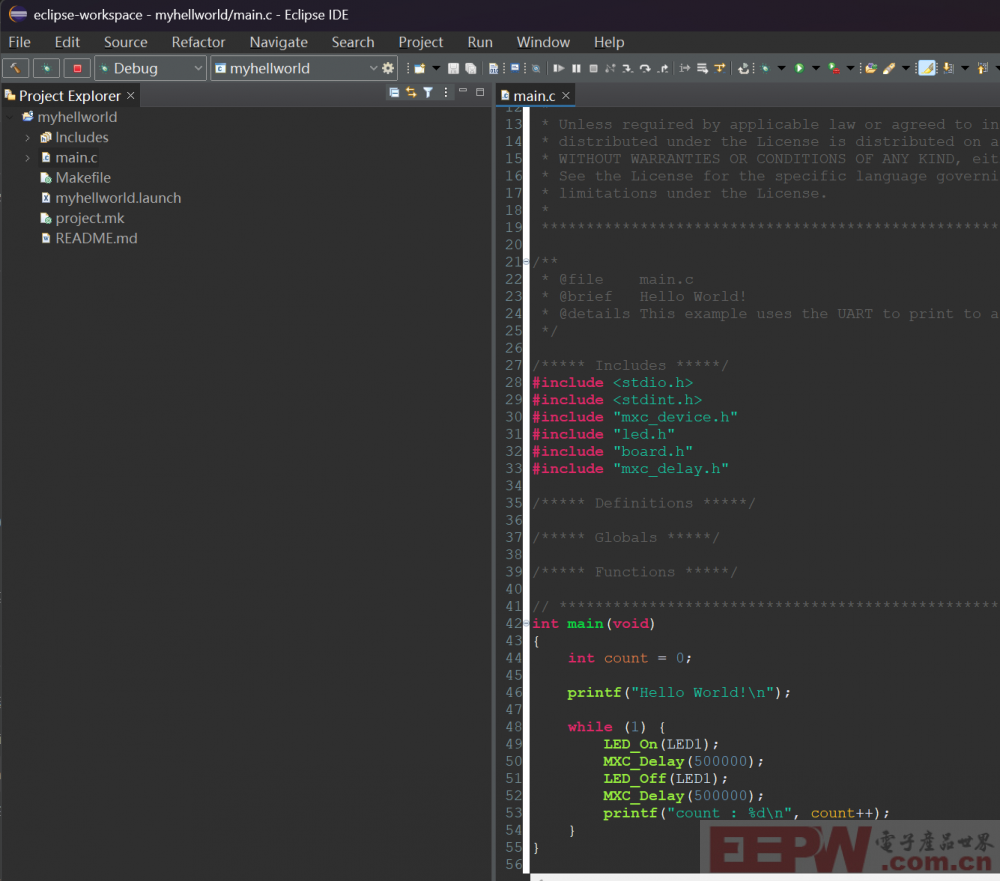Open the Window menu

pyautogui.click(x=543, y=42)
